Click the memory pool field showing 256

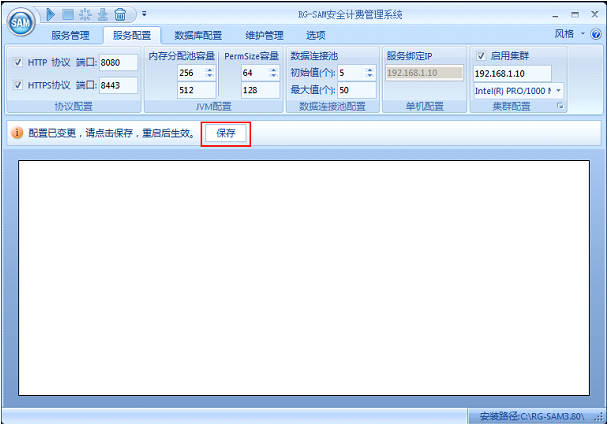191,72
